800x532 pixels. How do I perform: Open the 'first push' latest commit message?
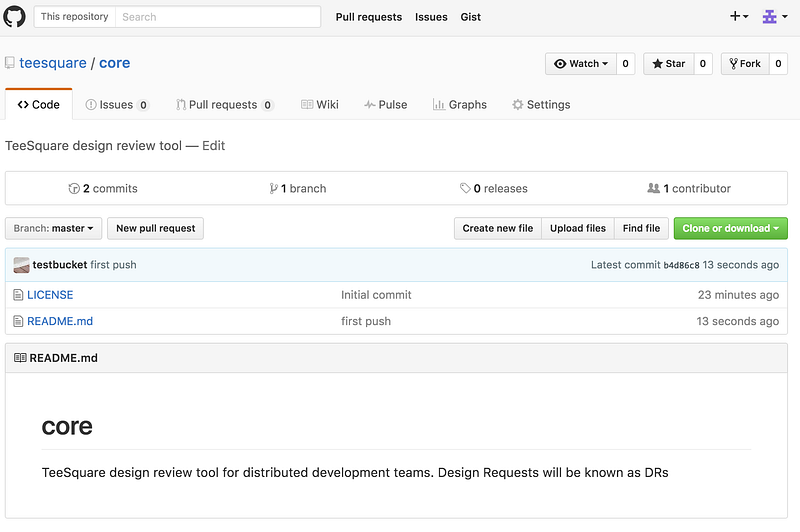(113, 265)
